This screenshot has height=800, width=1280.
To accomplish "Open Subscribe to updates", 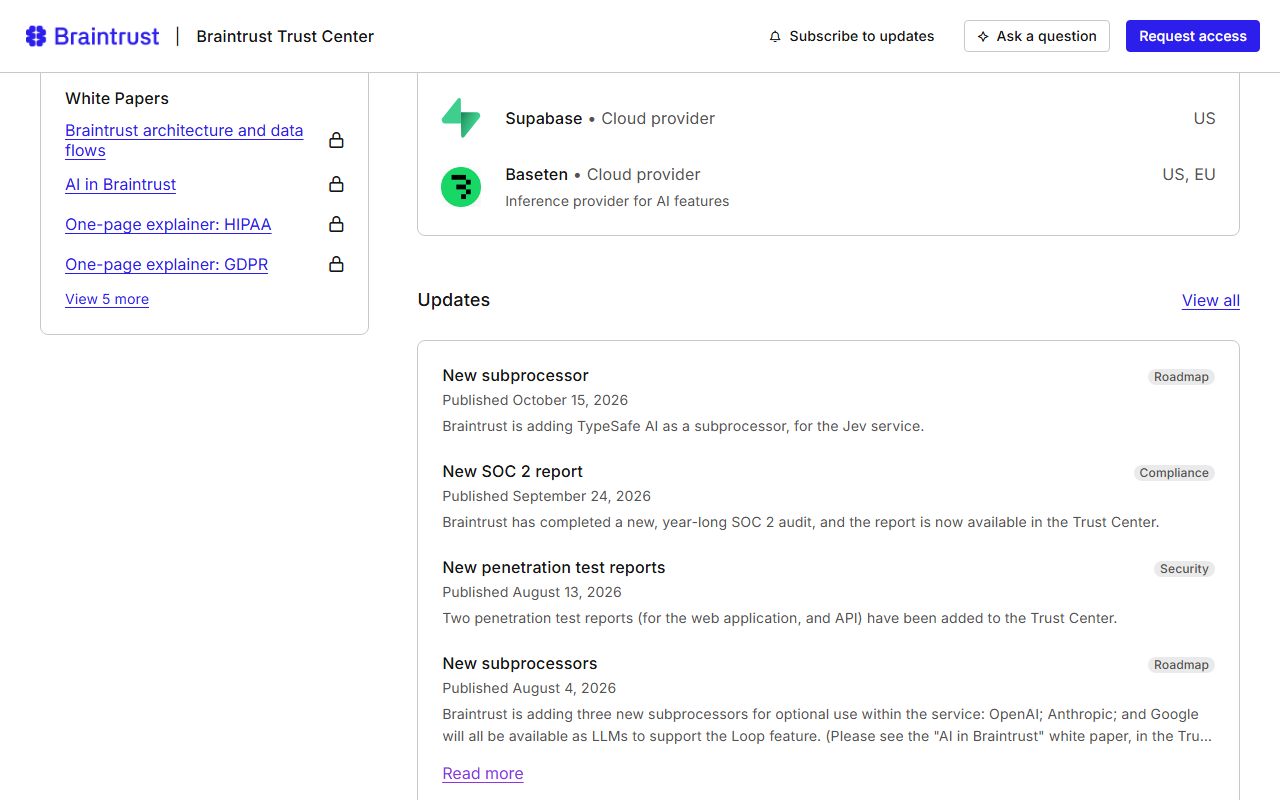I will (852, 36).
